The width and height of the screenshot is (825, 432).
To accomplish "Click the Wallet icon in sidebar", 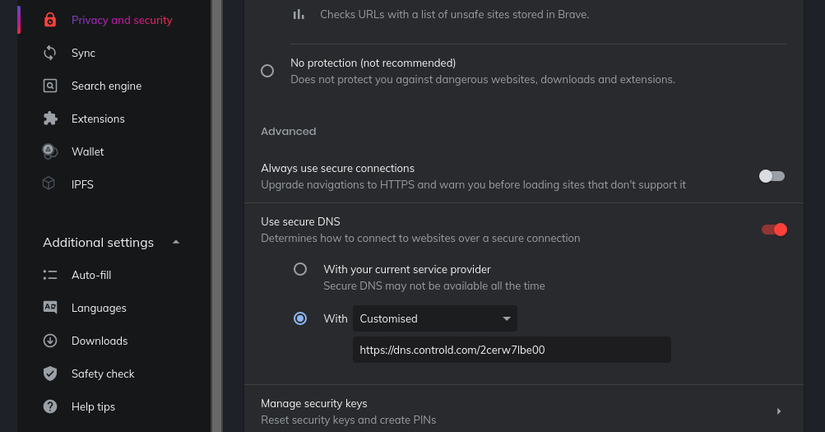I will pyautogui.click(x=49, y=152).
